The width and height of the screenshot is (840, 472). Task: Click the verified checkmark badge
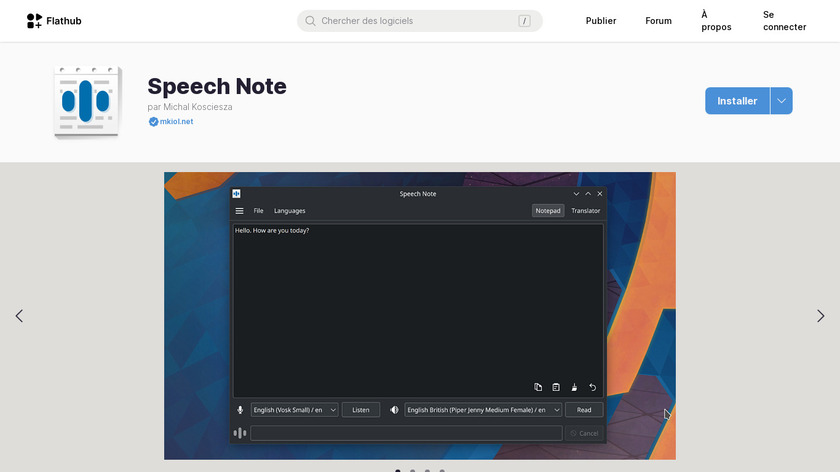pos(153,122)
